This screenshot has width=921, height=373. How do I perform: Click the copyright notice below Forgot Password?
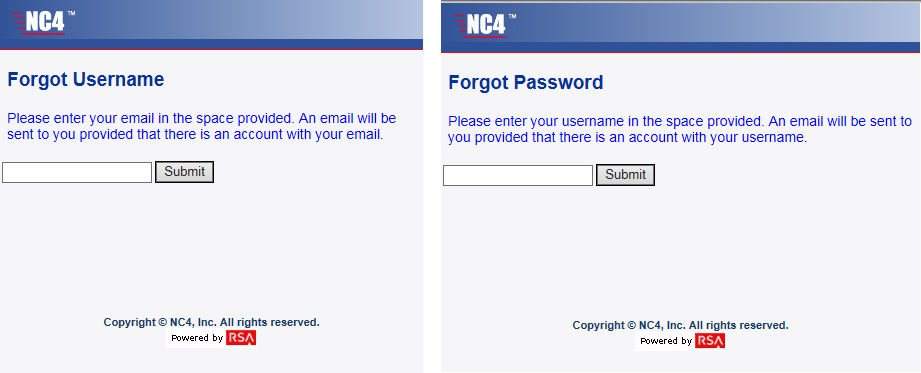tap(680, 325)
